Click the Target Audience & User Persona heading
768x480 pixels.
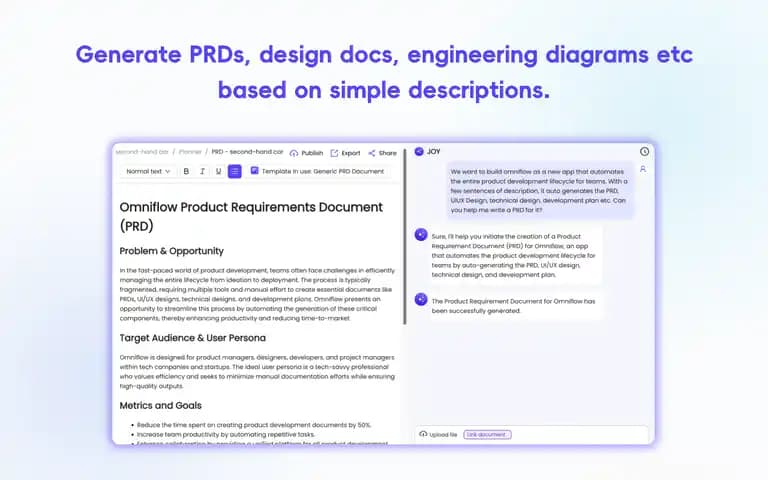coord(192,338)
